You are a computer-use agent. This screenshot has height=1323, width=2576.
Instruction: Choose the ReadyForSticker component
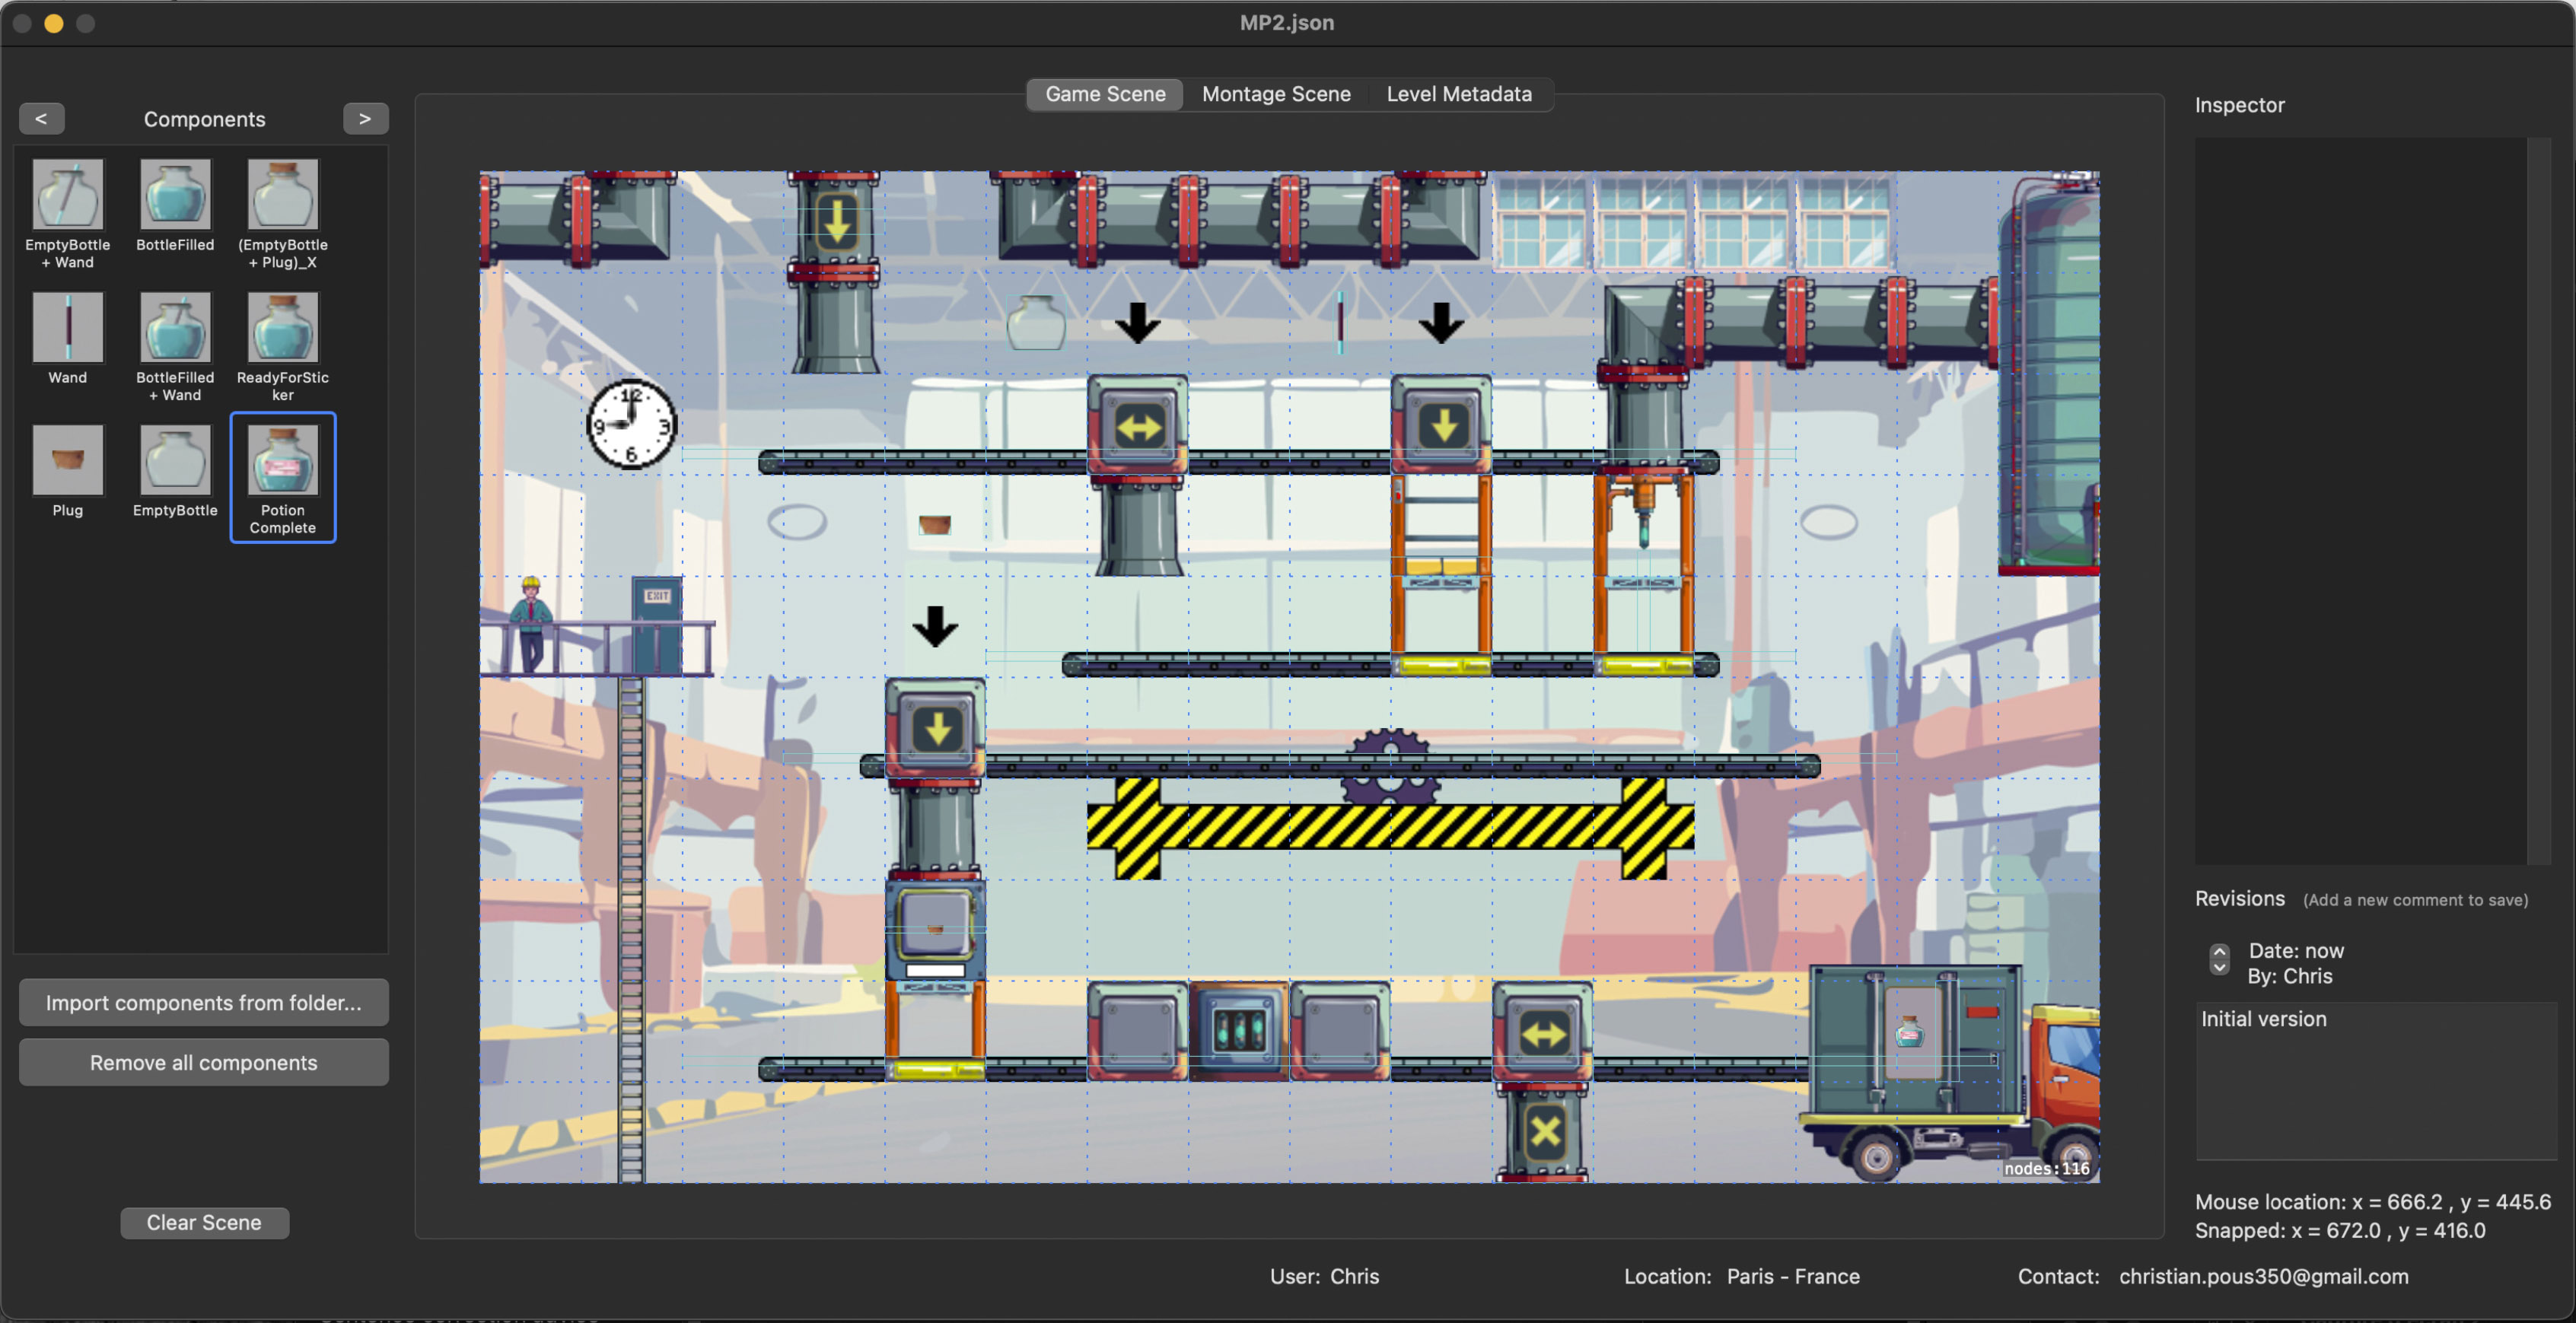point(283,328)
